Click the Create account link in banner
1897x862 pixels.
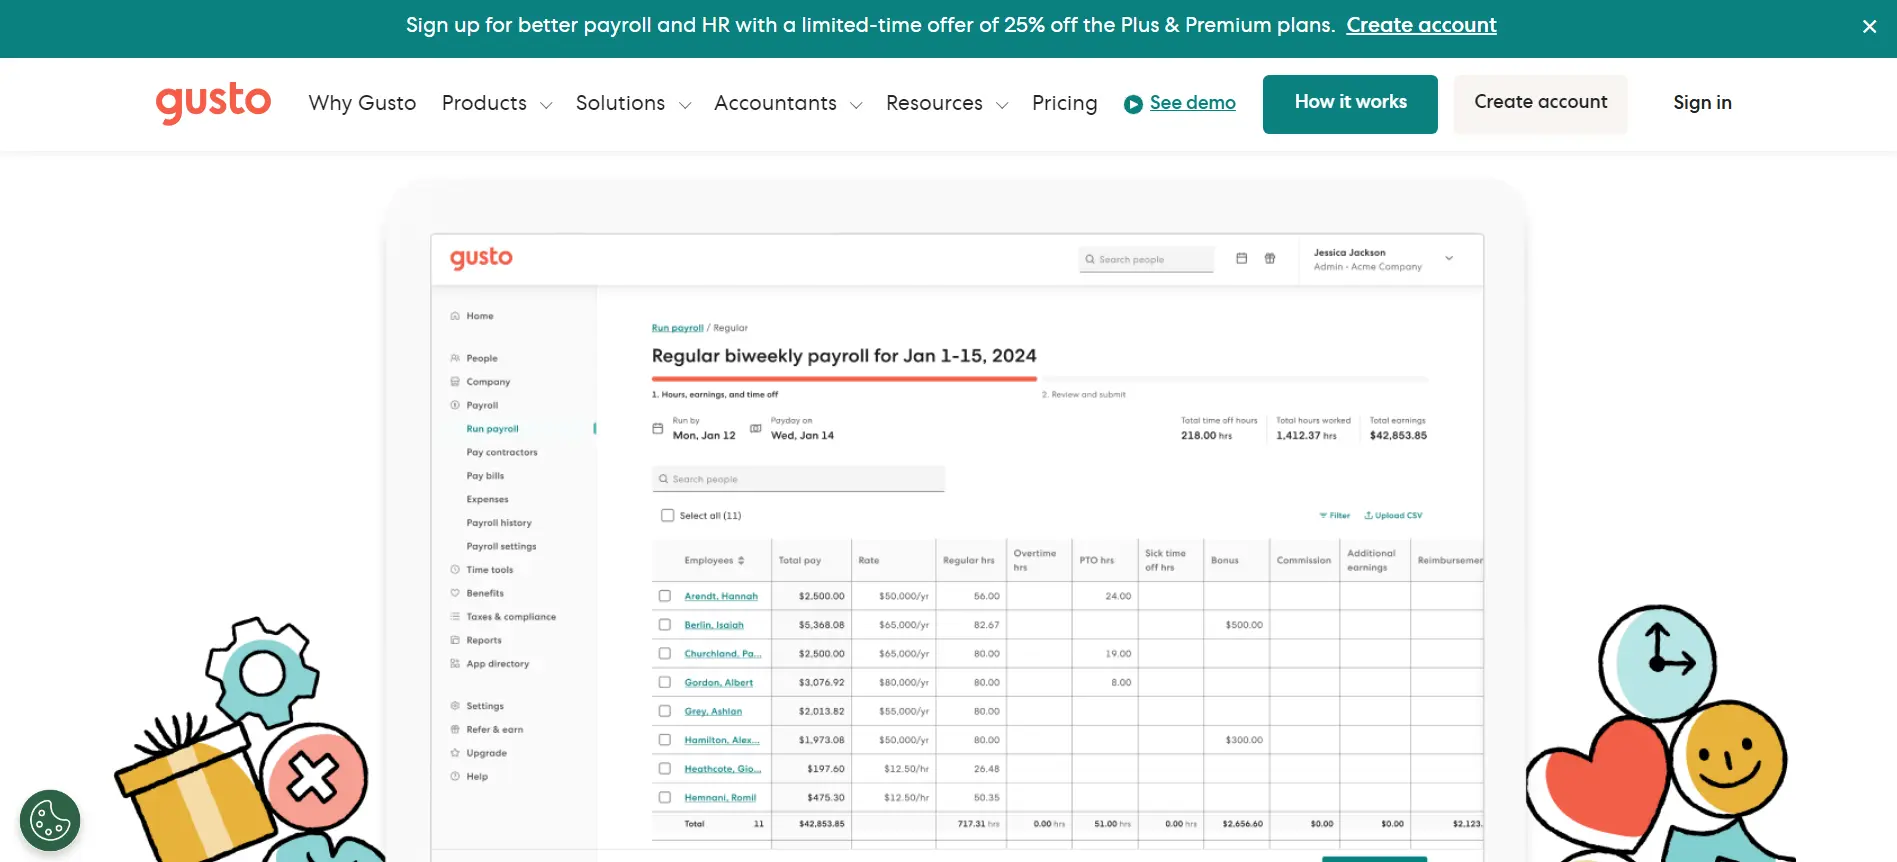(1421, 26)
